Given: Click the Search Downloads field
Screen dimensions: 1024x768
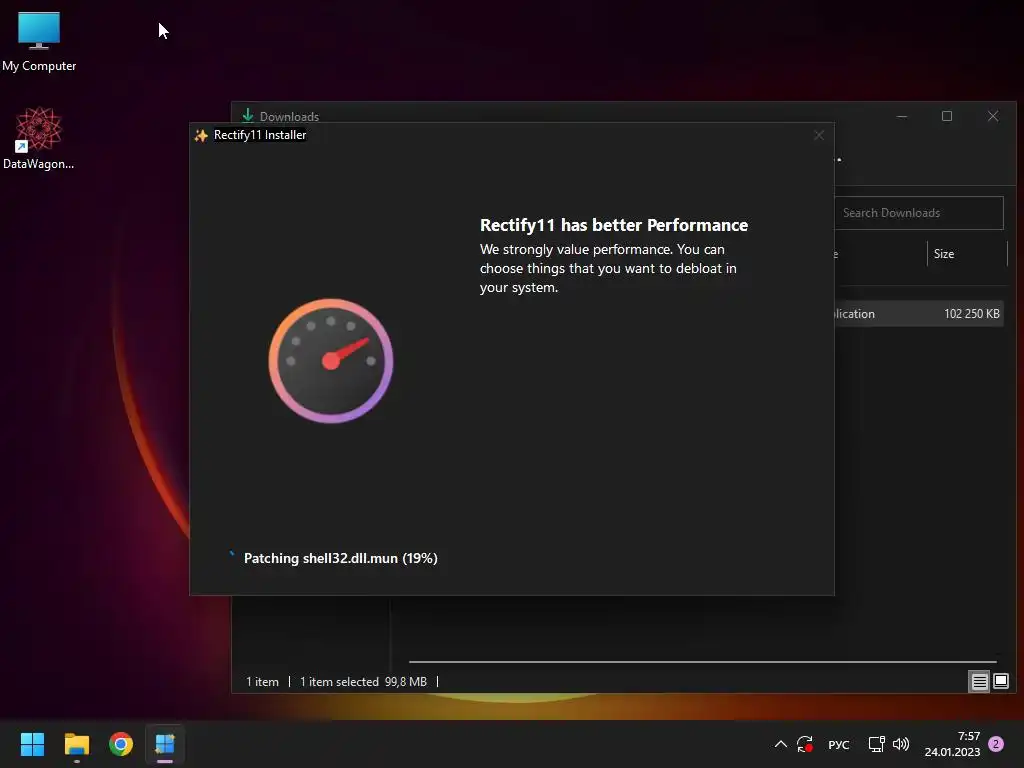Looking at the screenshot, I should pos(919,213).
